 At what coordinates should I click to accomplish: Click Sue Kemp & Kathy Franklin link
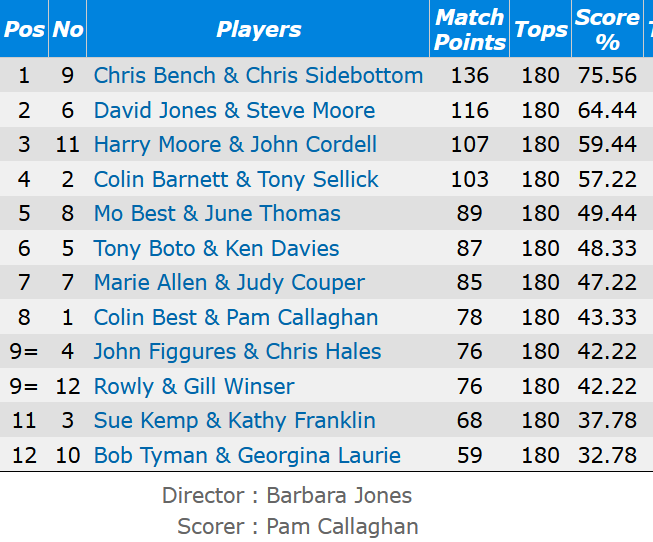[235, 421]
